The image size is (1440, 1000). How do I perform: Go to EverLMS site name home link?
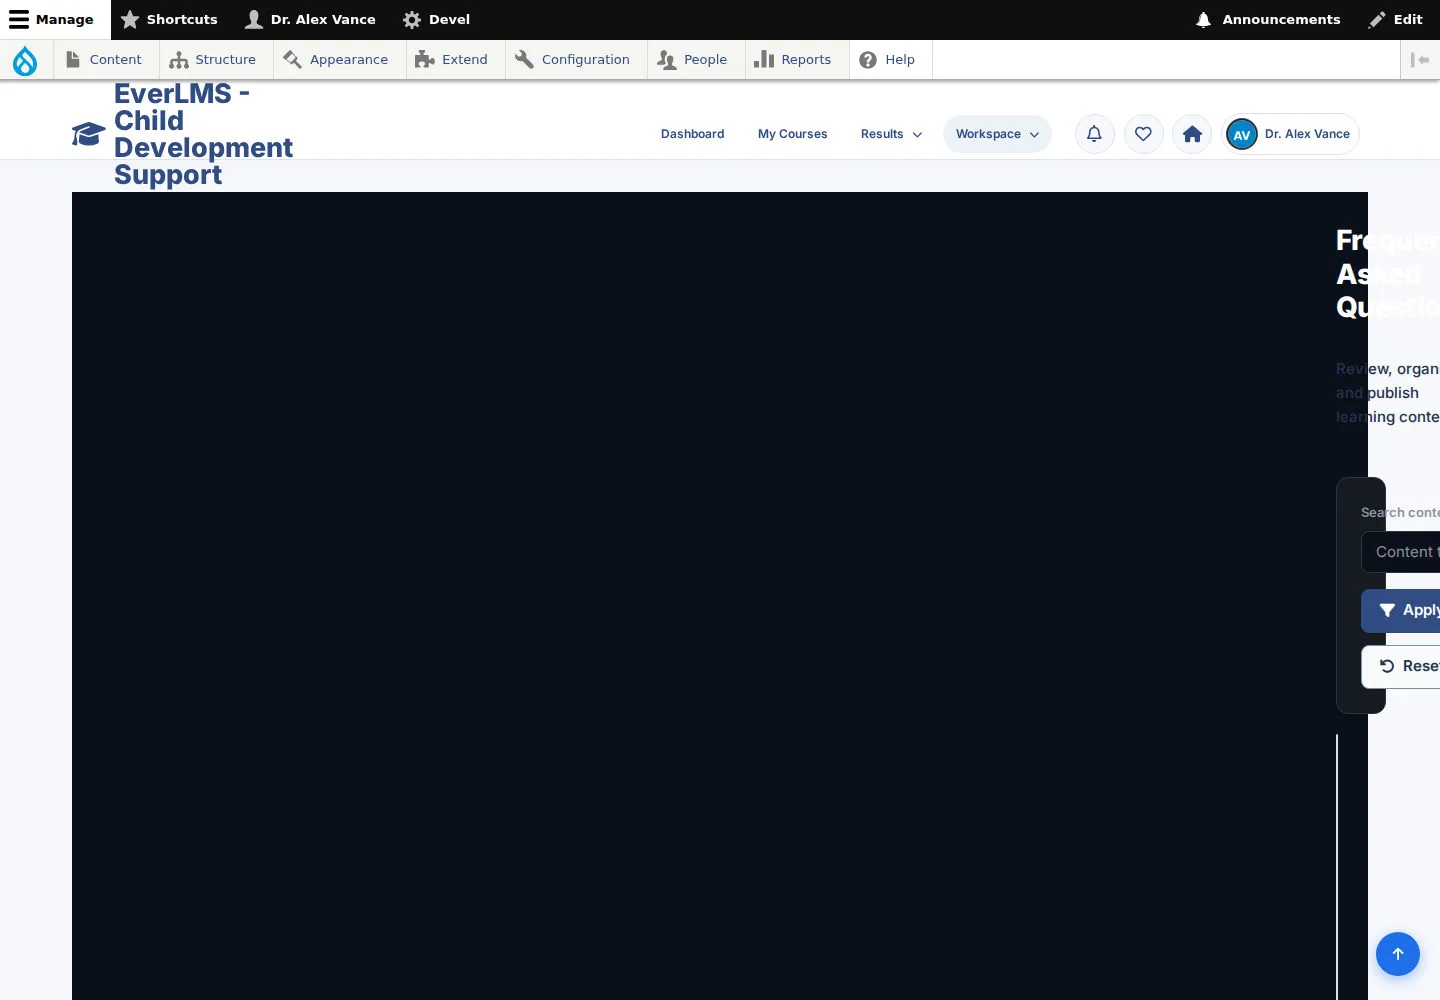(203, 134)
